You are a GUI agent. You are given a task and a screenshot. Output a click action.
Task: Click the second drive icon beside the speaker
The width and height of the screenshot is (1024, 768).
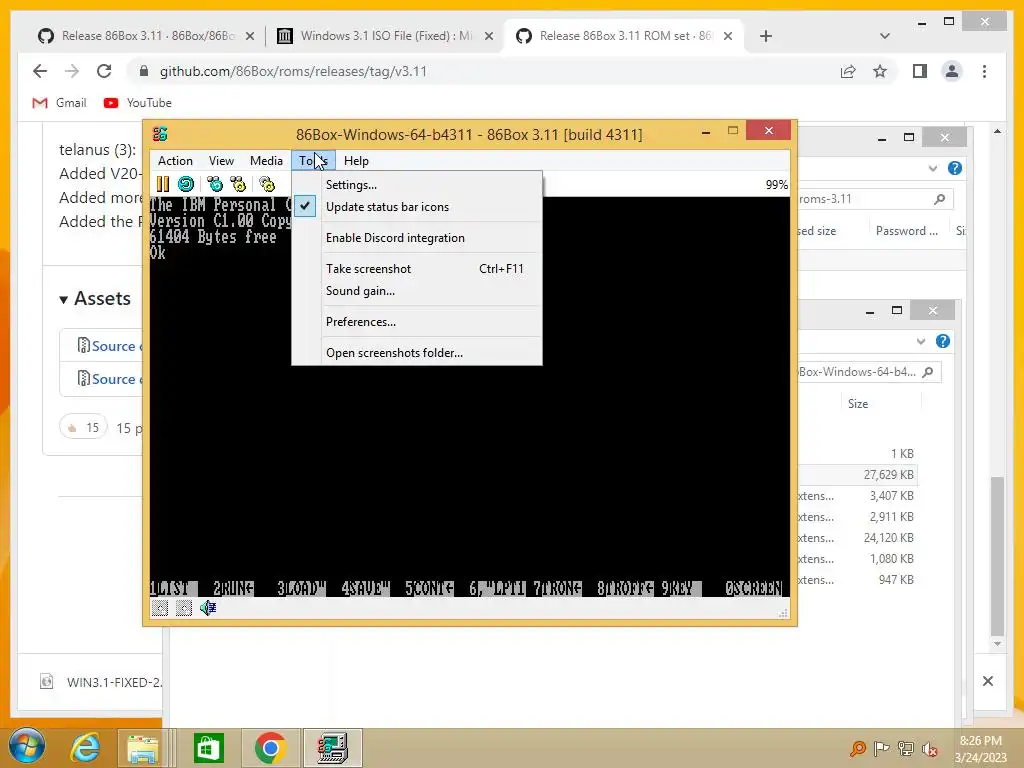pyautogui.click(x=184, y=608)
